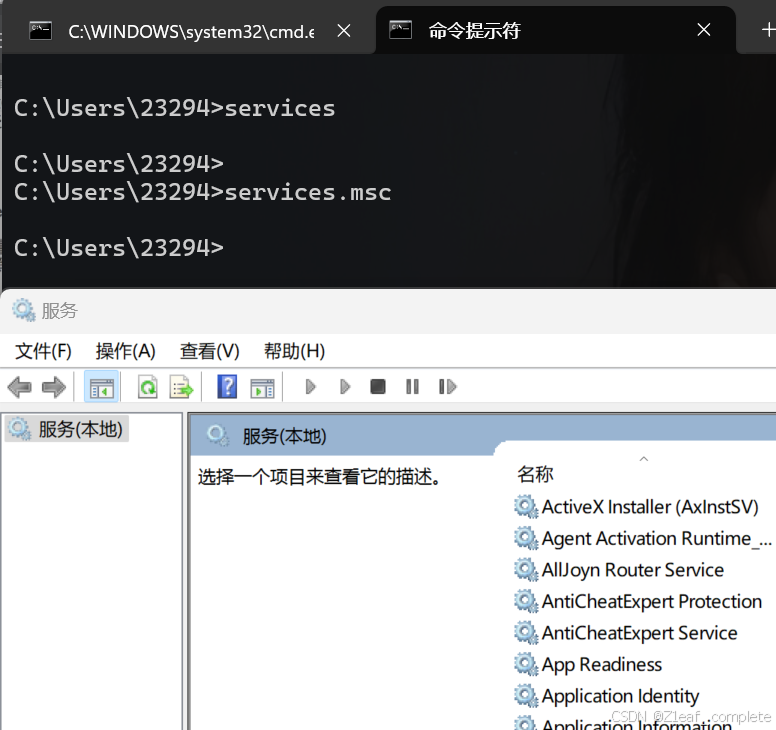
Task: Open the 文件(F) menu
Action: click(44, 351)
